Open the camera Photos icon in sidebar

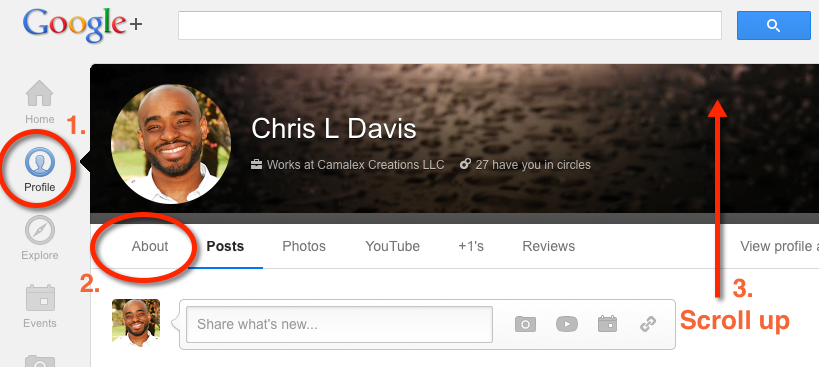click(40, 361)
